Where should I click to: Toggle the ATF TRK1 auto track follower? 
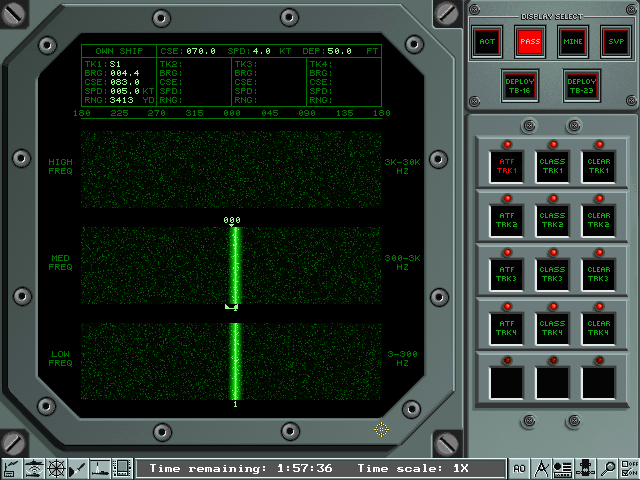(507, 166)
